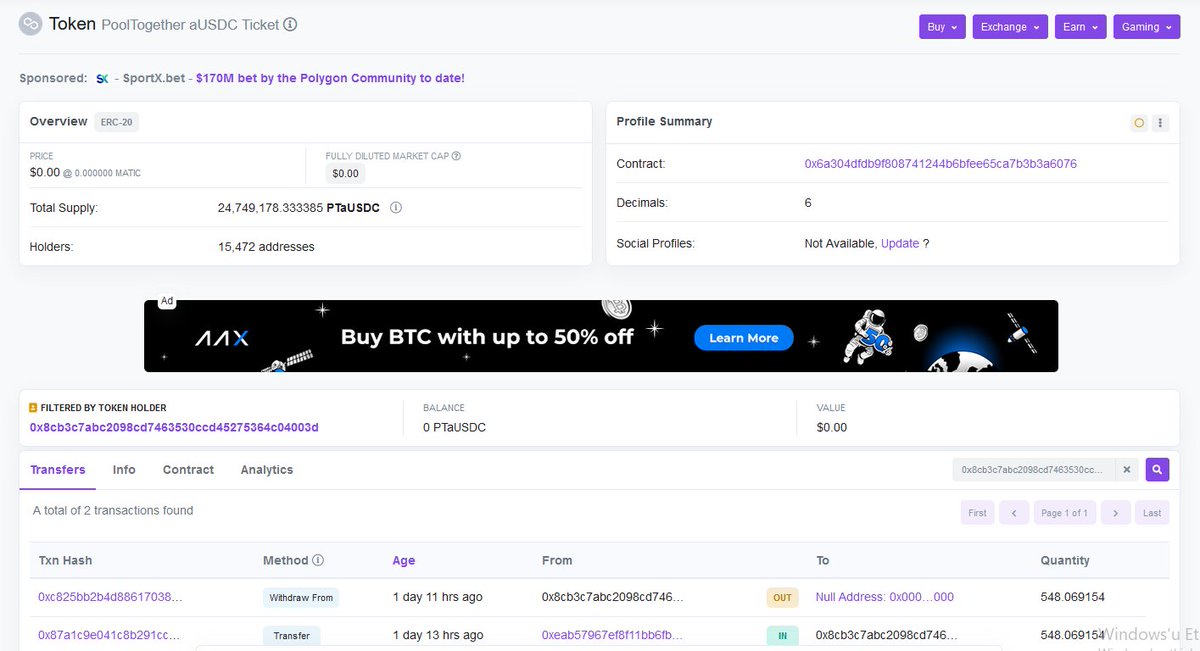The width and height of the screenshot is (1200, 651).
Task: Click the market cap help icon
Action: click(456, 156)
